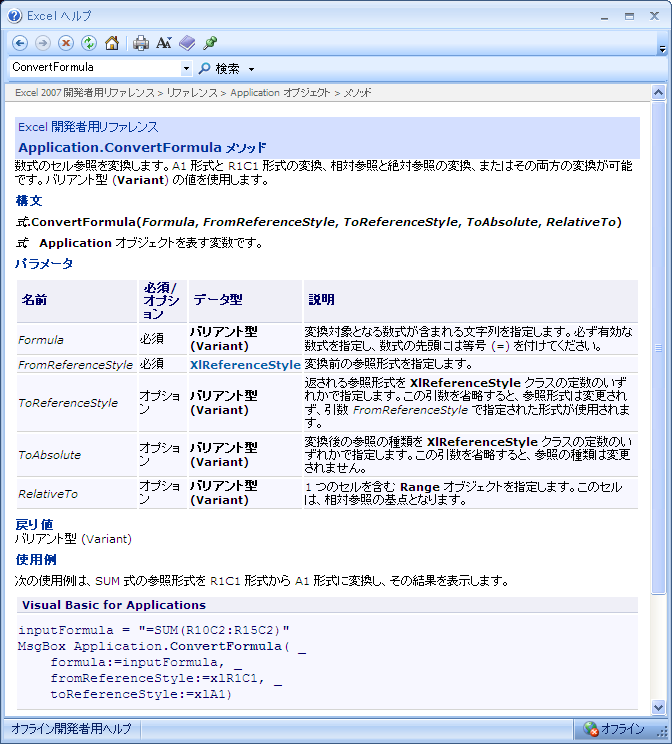Viewport: 672px width, 744px height.
Task: Open the Application オブジェクト breadcrumb link
Action: click(x=280, y=93)
